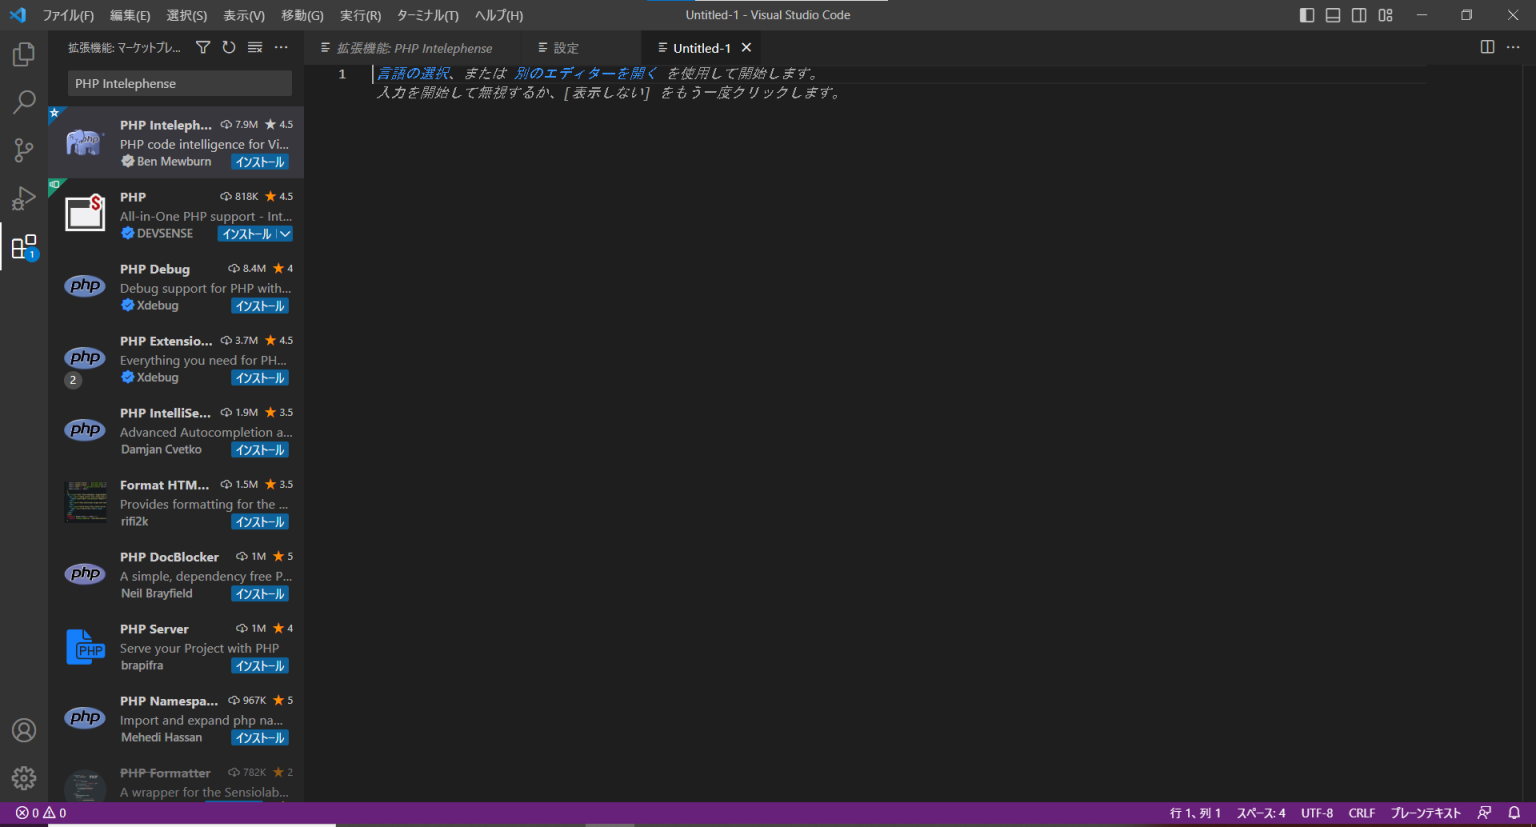Open the editor more actions menu
This screenshot has width=1536, height=827.
[1513, 47]
